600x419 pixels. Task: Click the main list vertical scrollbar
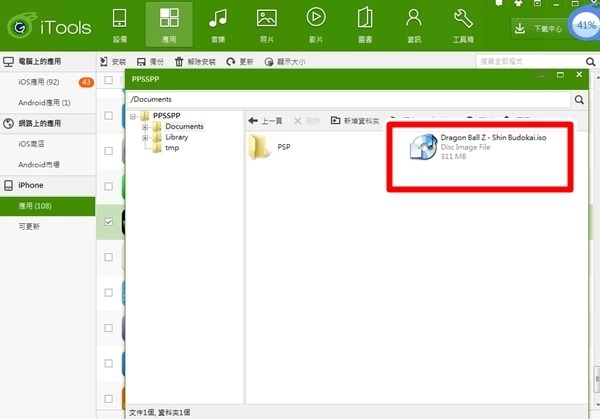tap(597, 379)
